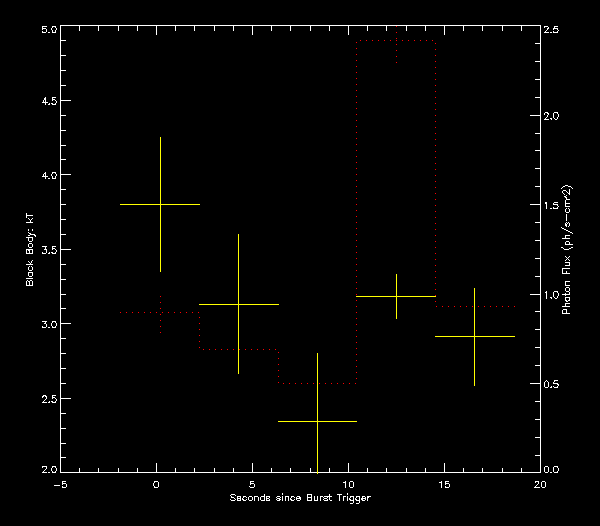Select the white data point near 8 seconds
This screenshot has width=600, height=526.
click(x=317, y=421)
